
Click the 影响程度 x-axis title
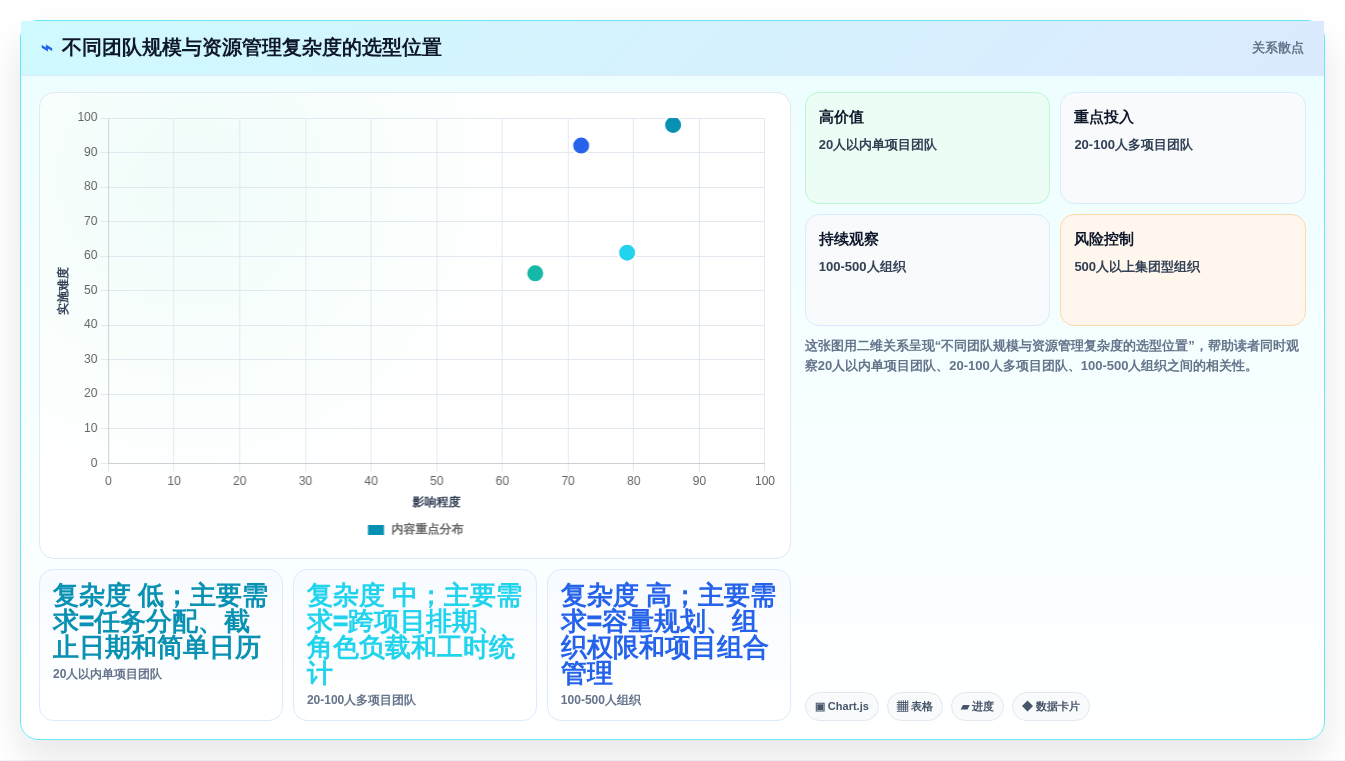(436, 502)
